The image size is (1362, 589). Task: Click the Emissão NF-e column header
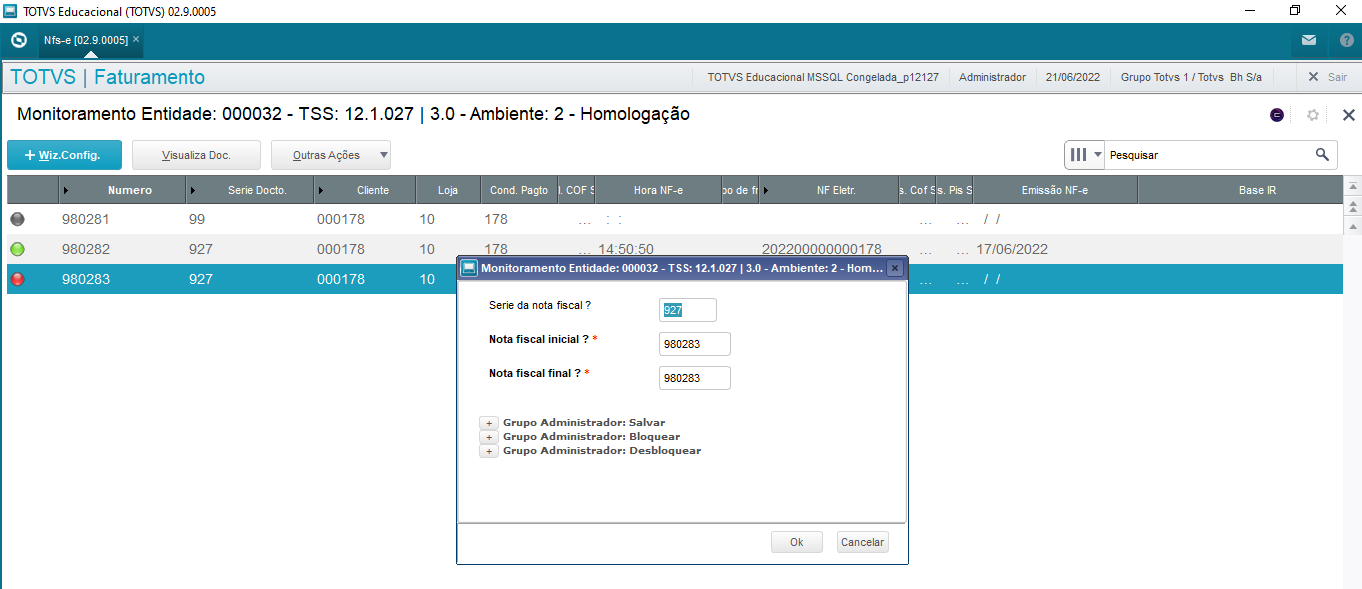(1055, 190)
